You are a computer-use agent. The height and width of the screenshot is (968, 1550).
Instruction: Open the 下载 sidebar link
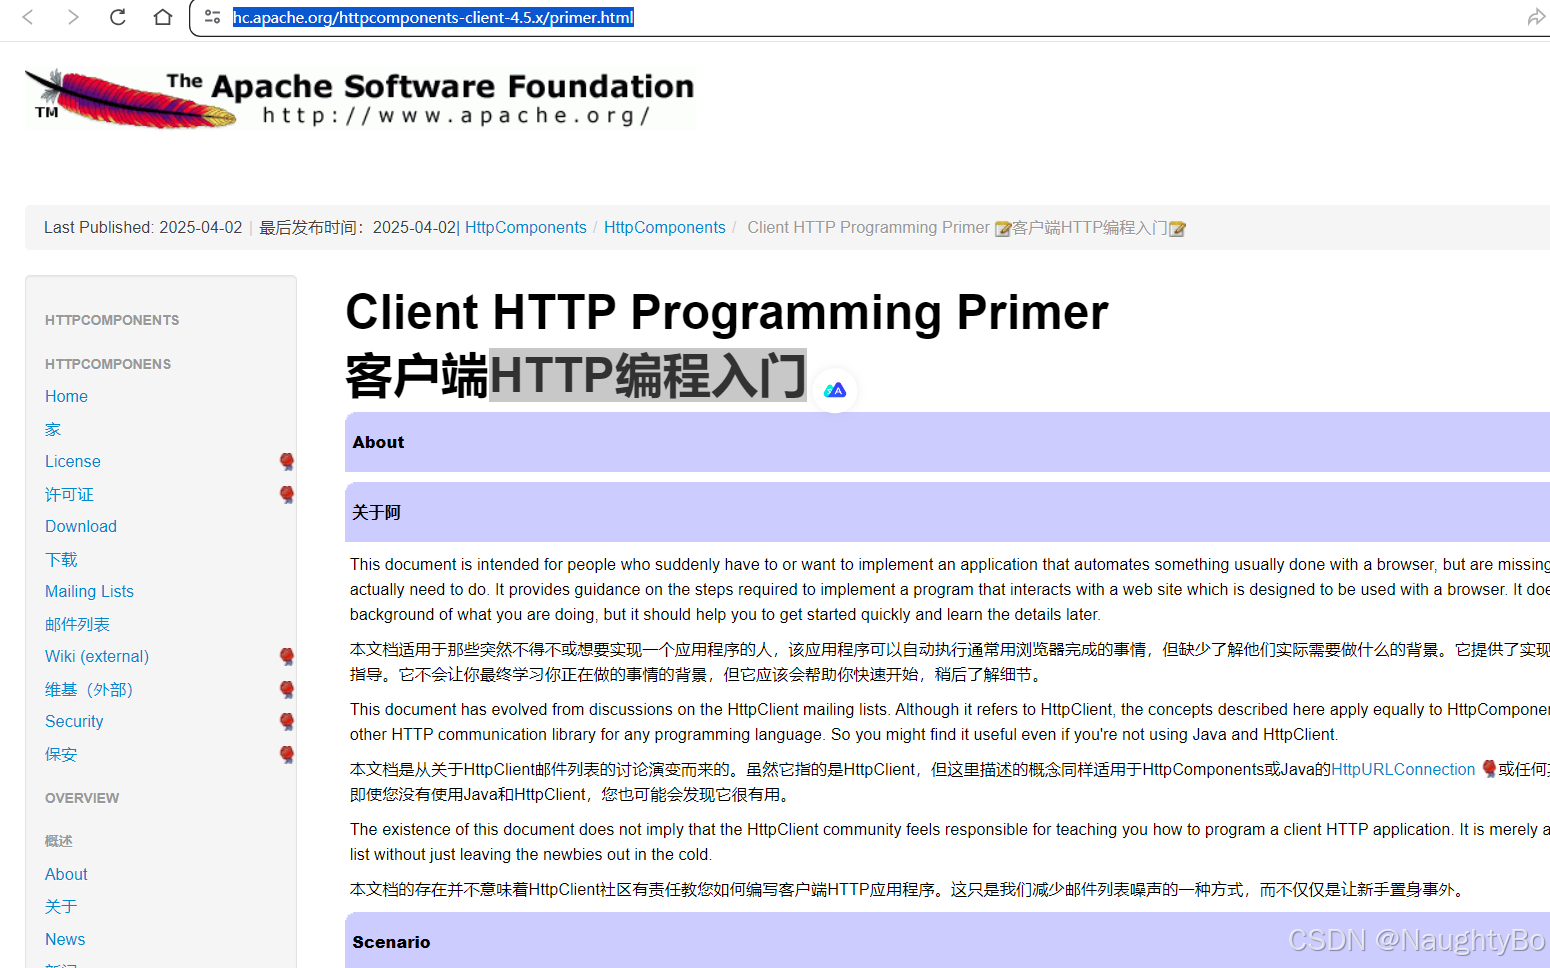[61, 559]
